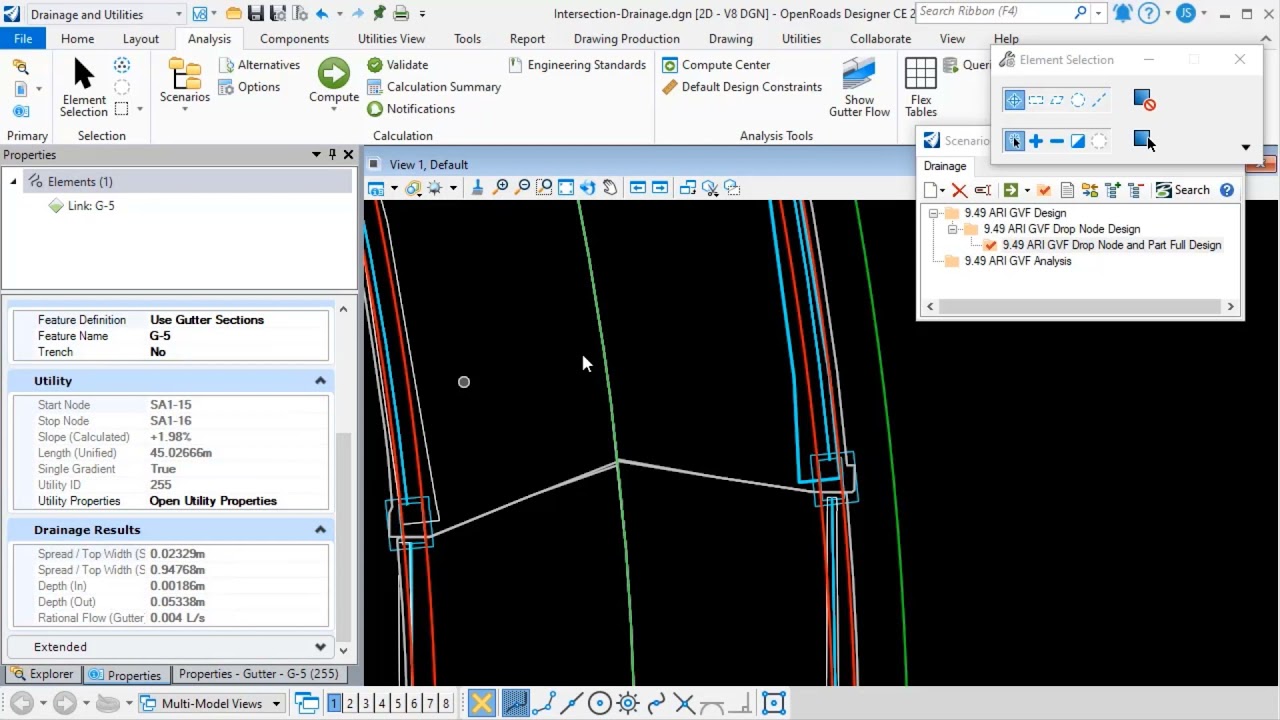Screen dimensions: 1280x720
Task: Collapse the Utility properties section
Action: pyautogui.click(x=320, y=381)
